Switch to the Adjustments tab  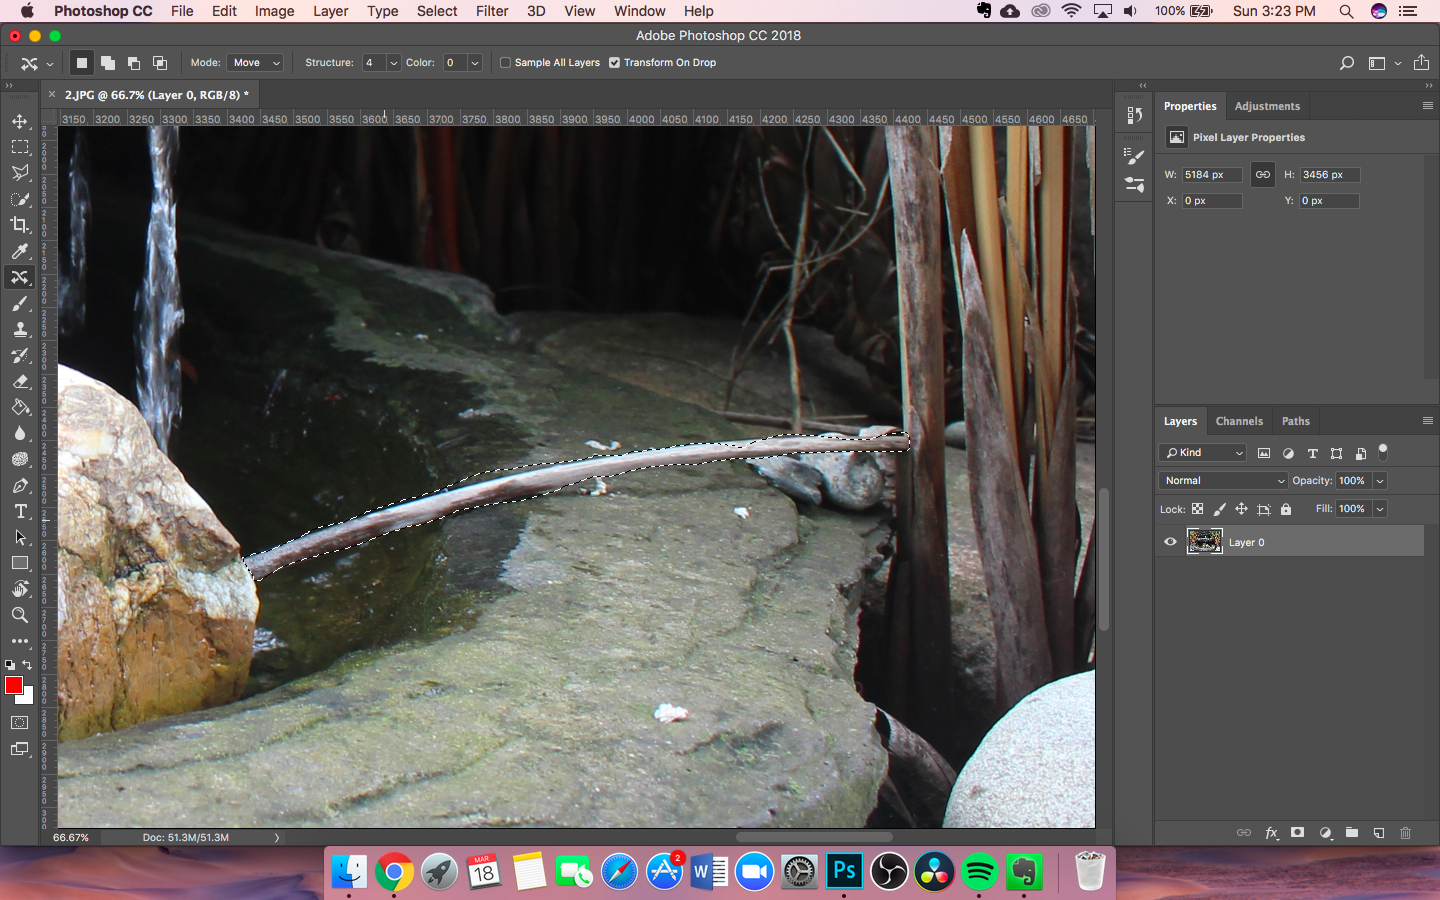(x=1267, y=106)
